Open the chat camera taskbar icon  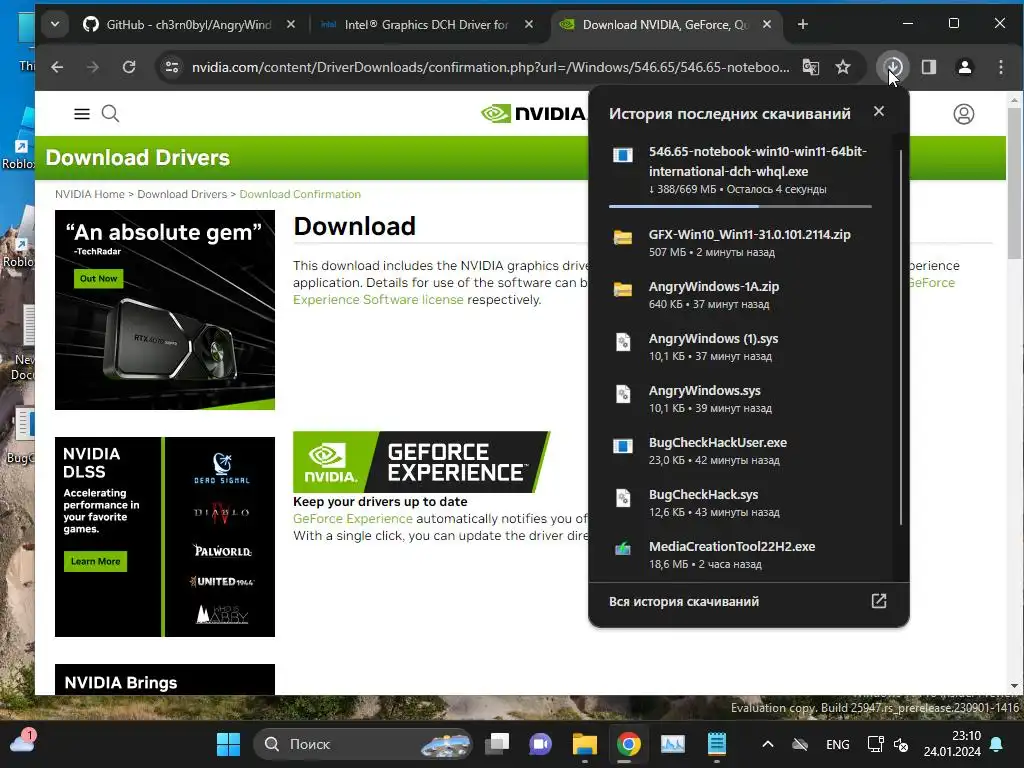(540, 744)
